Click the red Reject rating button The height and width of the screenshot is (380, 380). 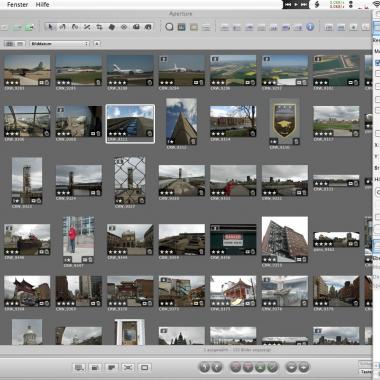(x=235, y=367)
